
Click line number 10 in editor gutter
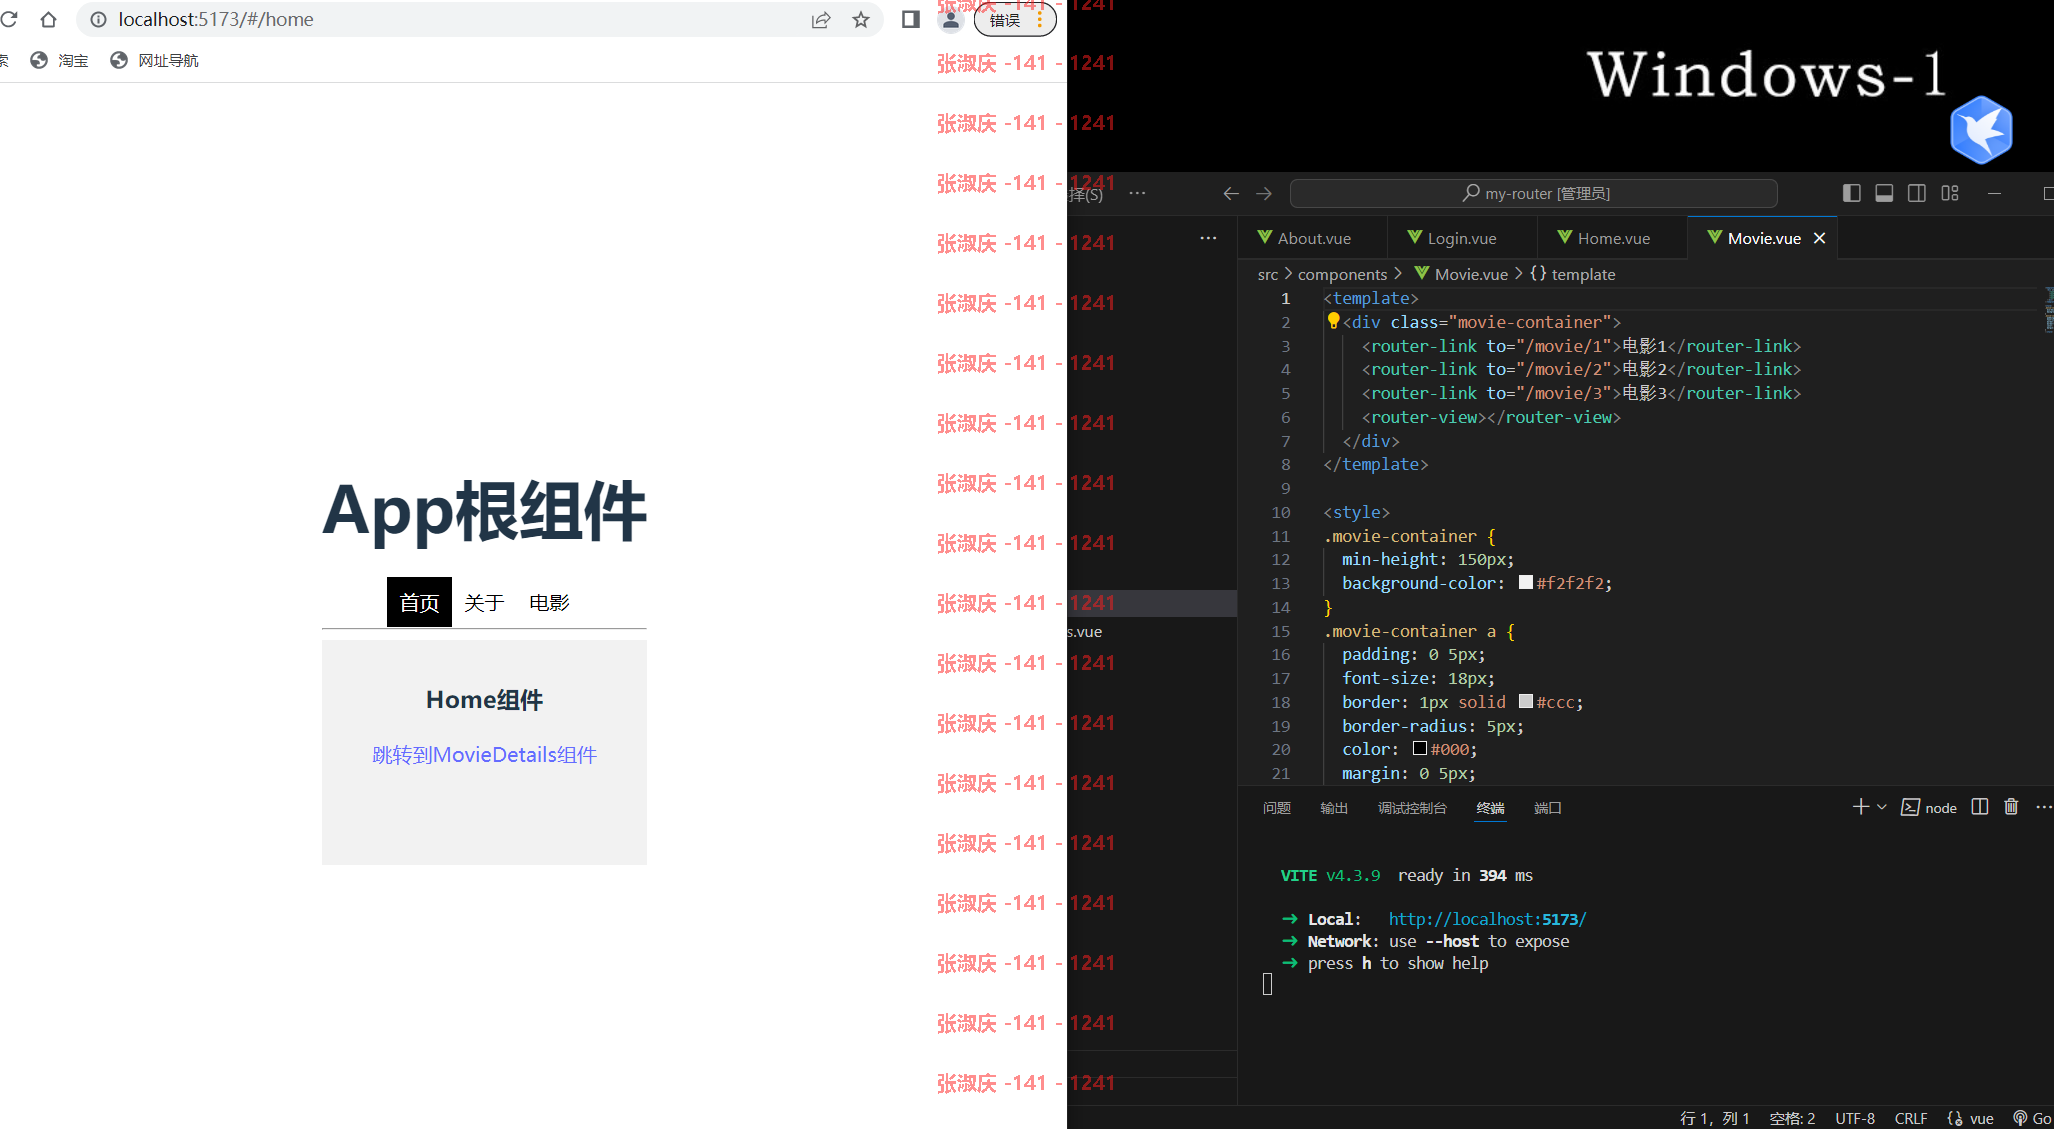click(x=1281, y=512)
